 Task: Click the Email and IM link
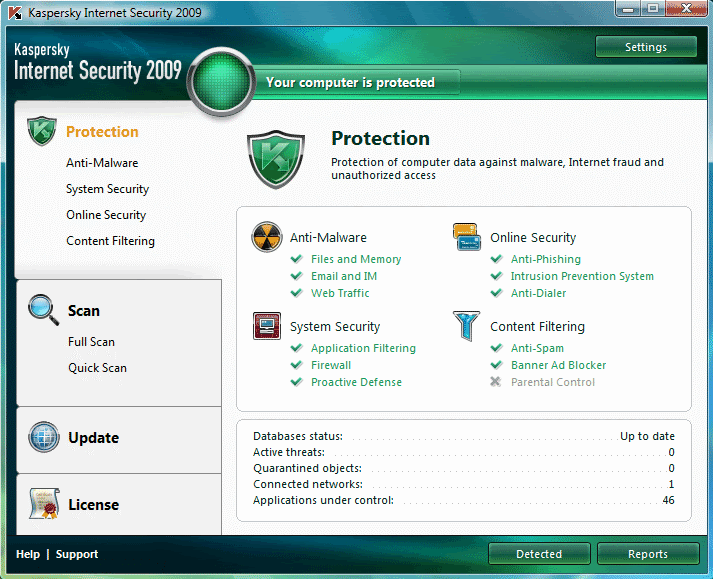click(x=344, y=276)
